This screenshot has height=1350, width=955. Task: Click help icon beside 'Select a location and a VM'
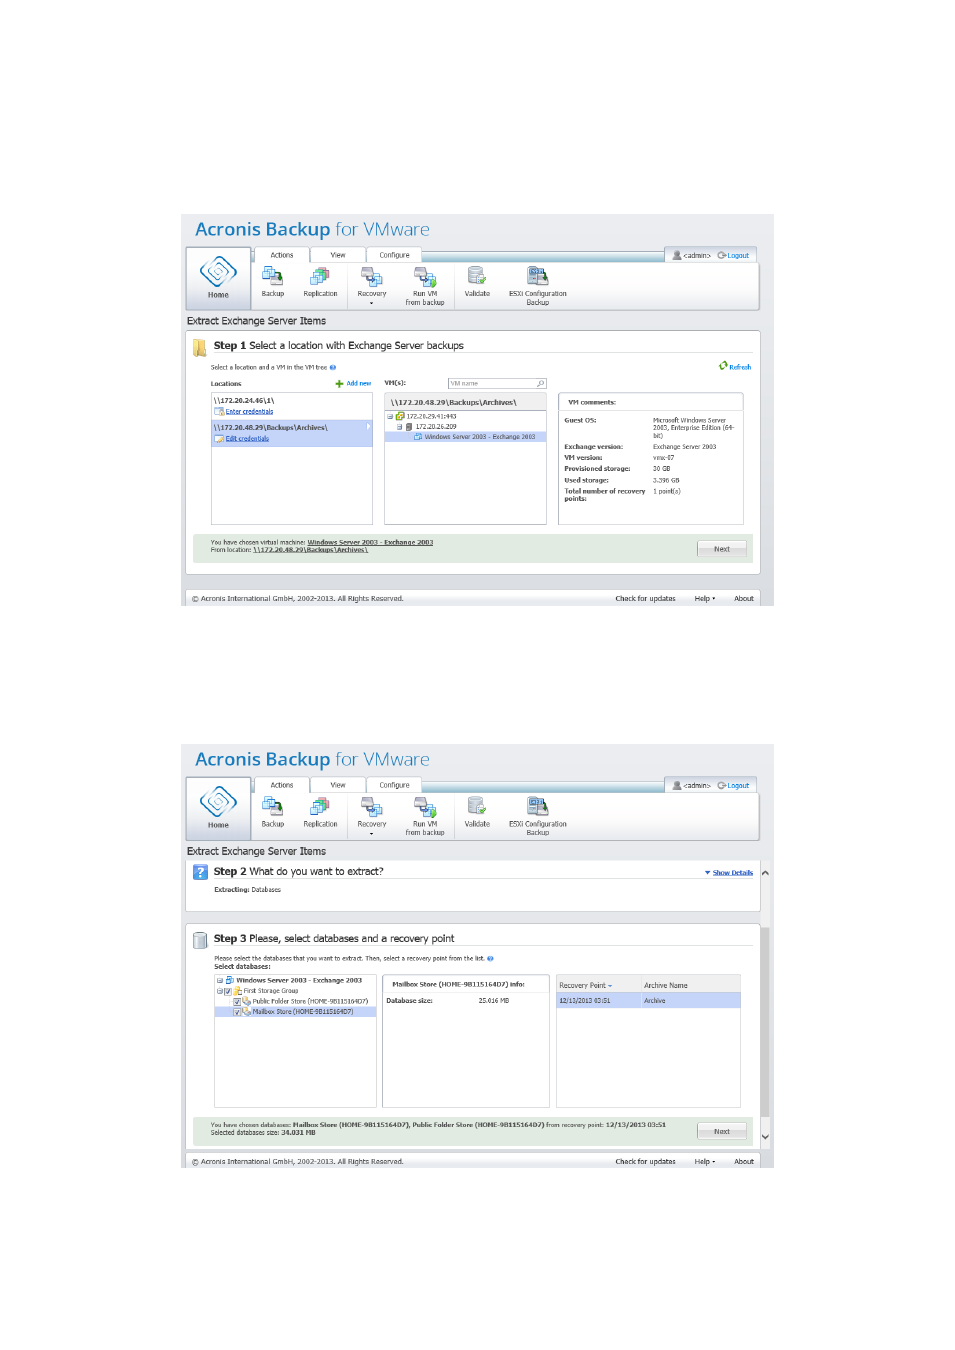(x=333, y=368)
